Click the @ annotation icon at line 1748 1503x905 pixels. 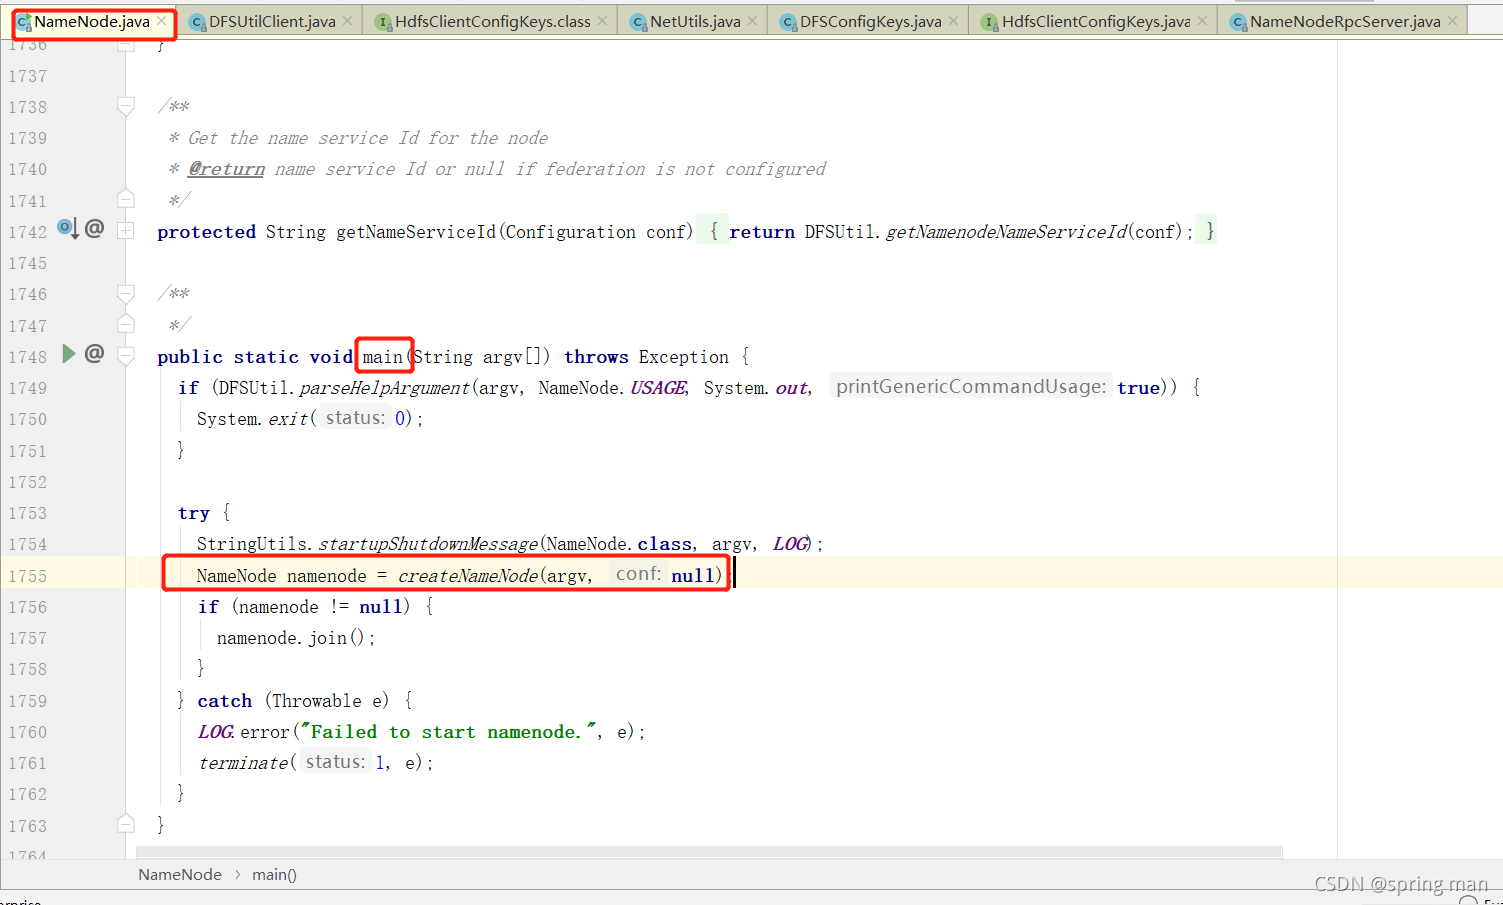[x=94, y=354]
